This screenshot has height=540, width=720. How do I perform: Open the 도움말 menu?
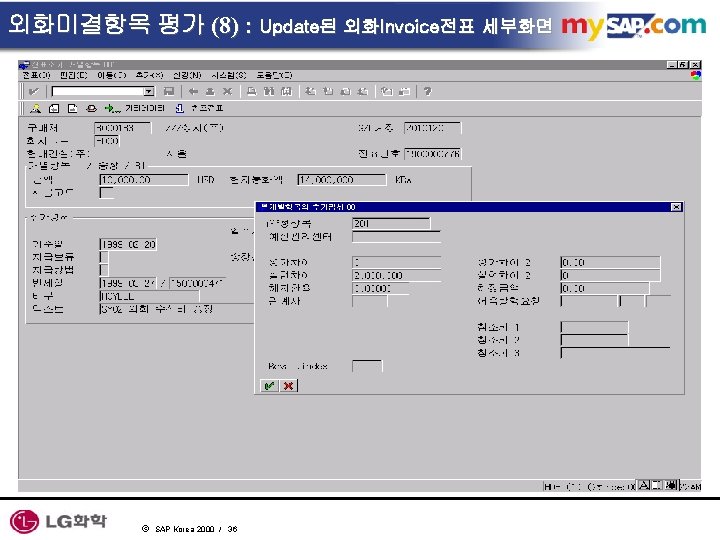tap(274, 75)
